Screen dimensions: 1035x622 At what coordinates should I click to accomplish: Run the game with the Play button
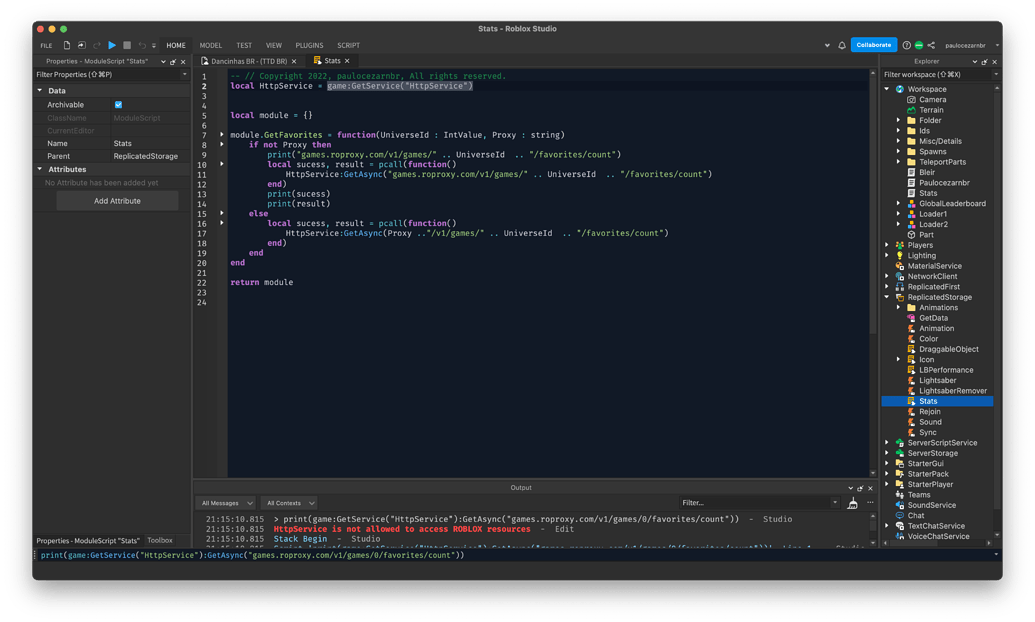(x=112, y=45)
